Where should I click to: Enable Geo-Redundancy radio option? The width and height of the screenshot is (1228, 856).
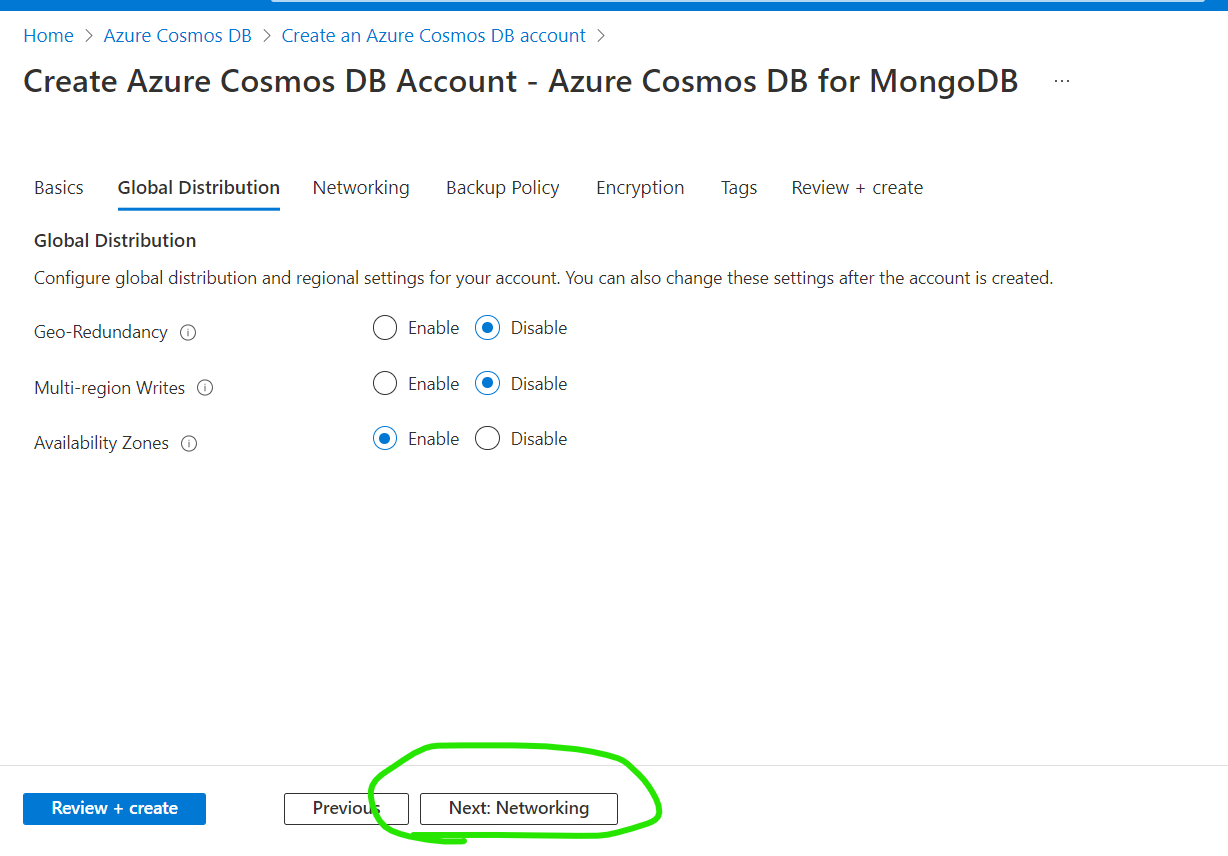(x=385, y=328)
